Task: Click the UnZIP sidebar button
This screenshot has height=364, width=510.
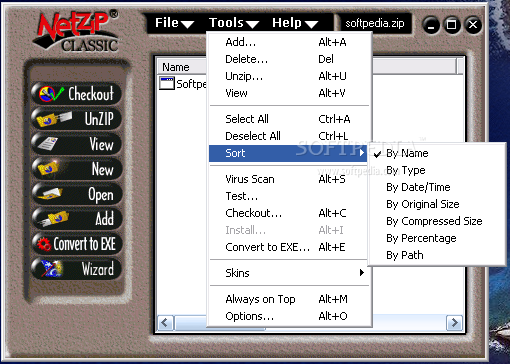Action: pos(76,119)
